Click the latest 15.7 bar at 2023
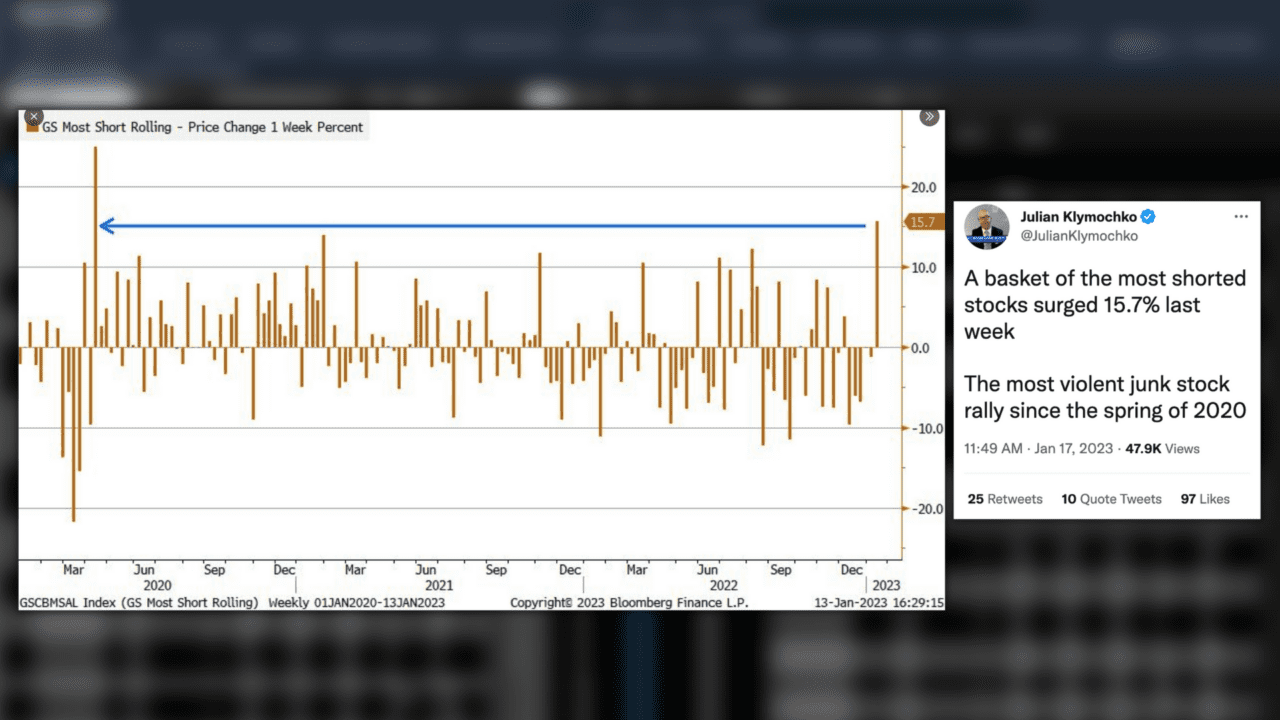1280x720 pixels. (x=877, y=285)
